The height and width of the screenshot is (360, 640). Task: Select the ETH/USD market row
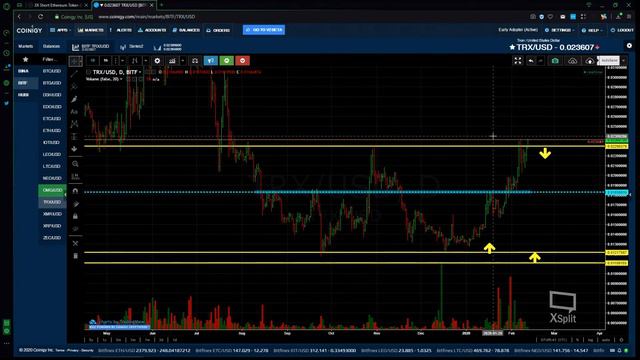pyautogui.click(x=52, y=131)
